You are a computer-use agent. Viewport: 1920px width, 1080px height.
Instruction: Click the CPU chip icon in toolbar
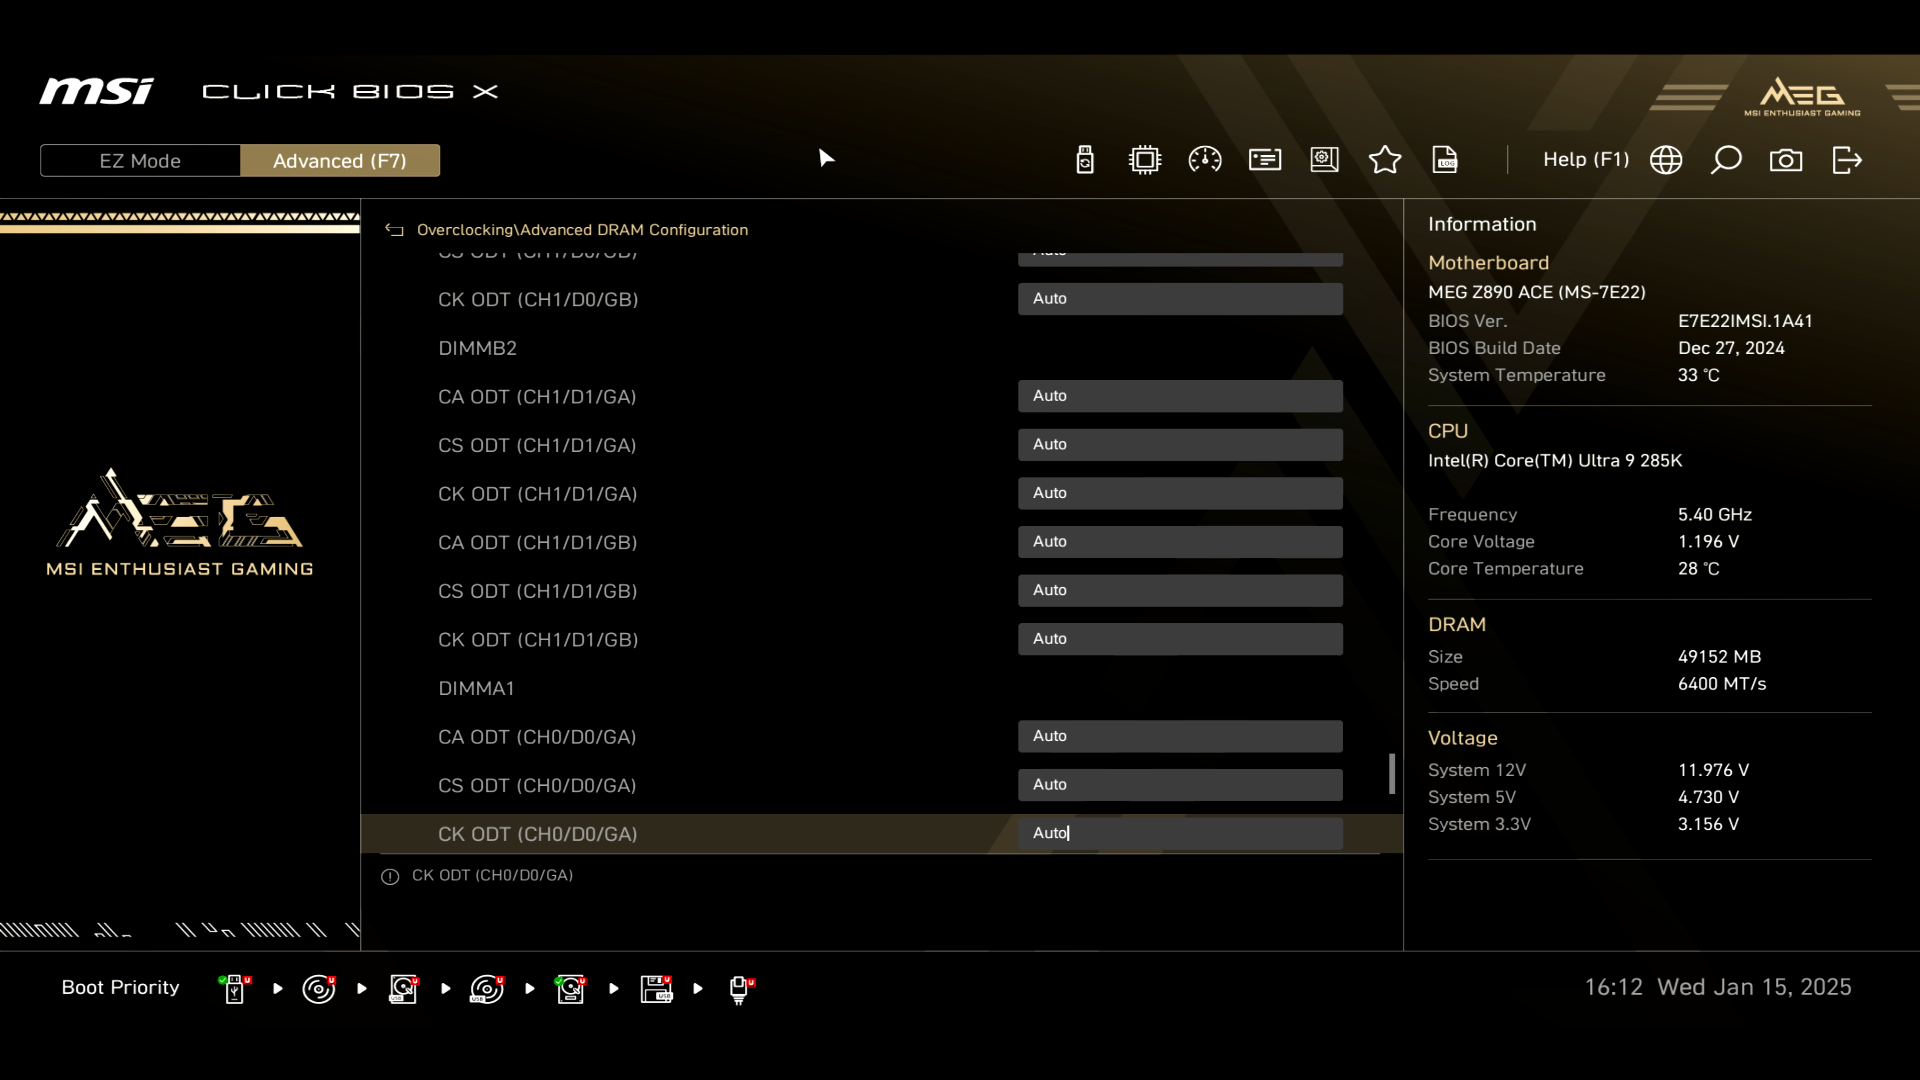pyautogui.click(x=1144, y=160)
